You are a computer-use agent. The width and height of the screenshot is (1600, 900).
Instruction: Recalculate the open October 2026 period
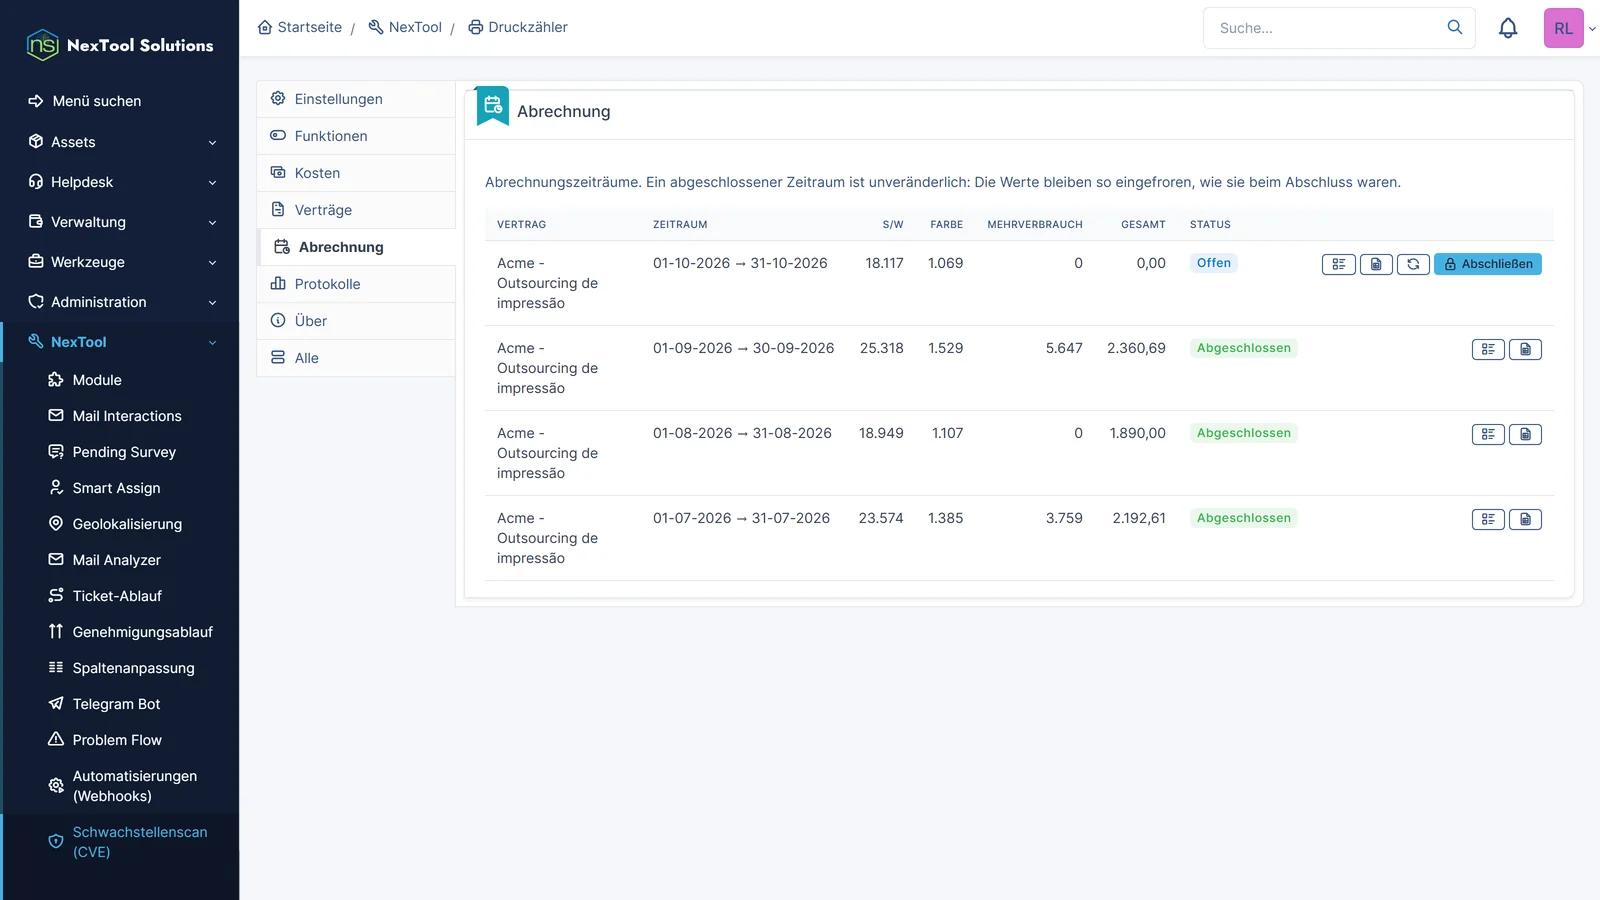click(x=1413, y=264)
